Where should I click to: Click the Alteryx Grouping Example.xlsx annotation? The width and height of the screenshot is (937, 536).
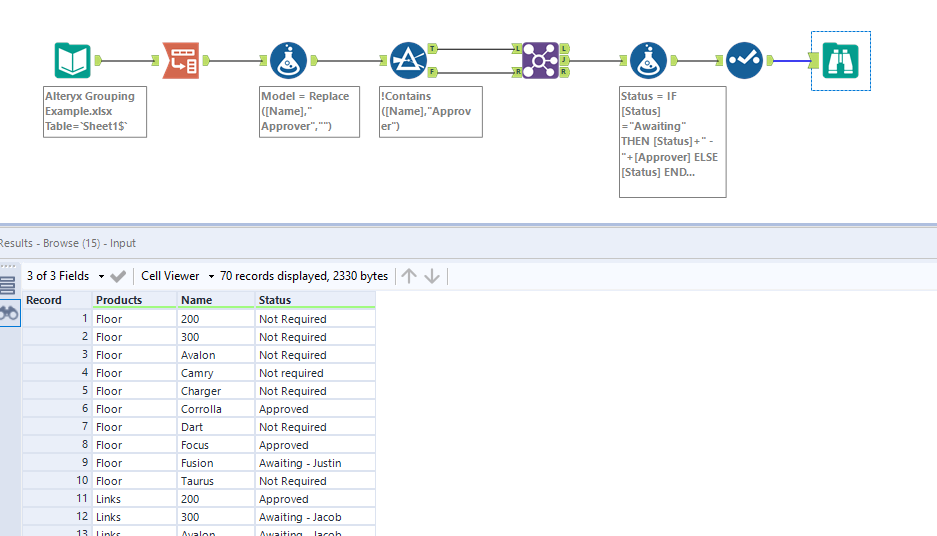94,112
